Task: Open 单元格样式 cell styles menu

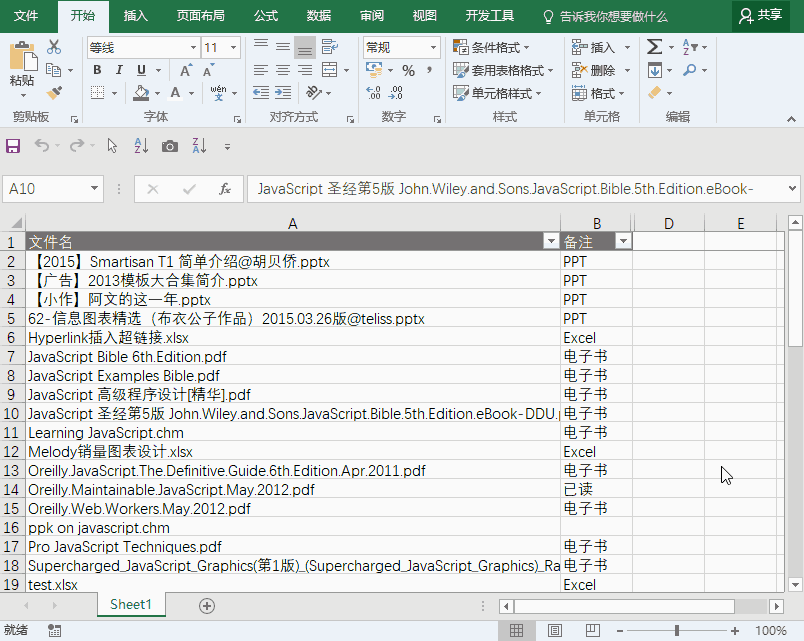Action: click(497, 93)
